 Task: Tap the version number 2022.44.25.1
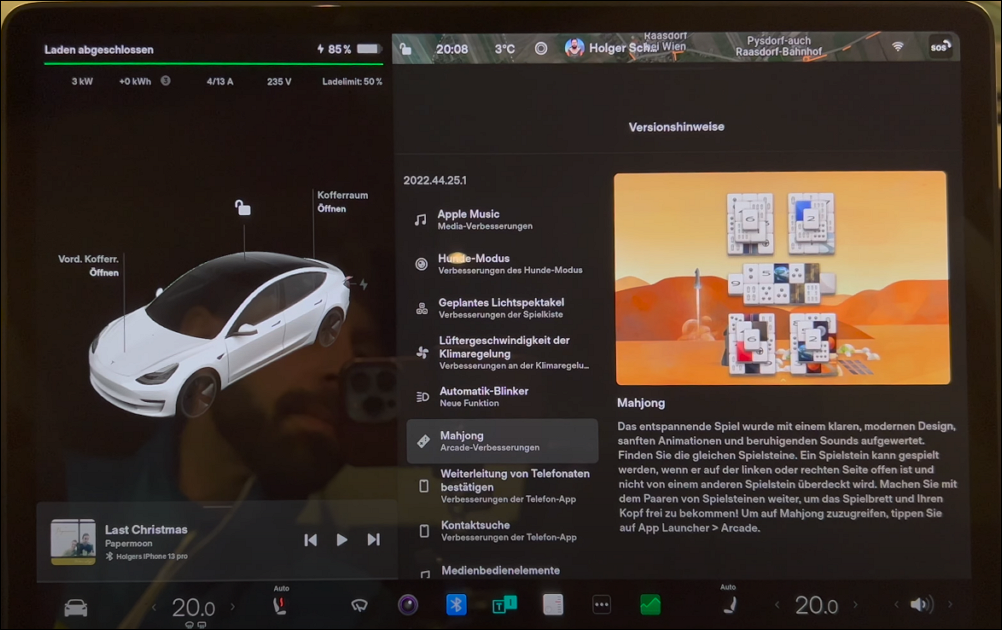[435, 180]
